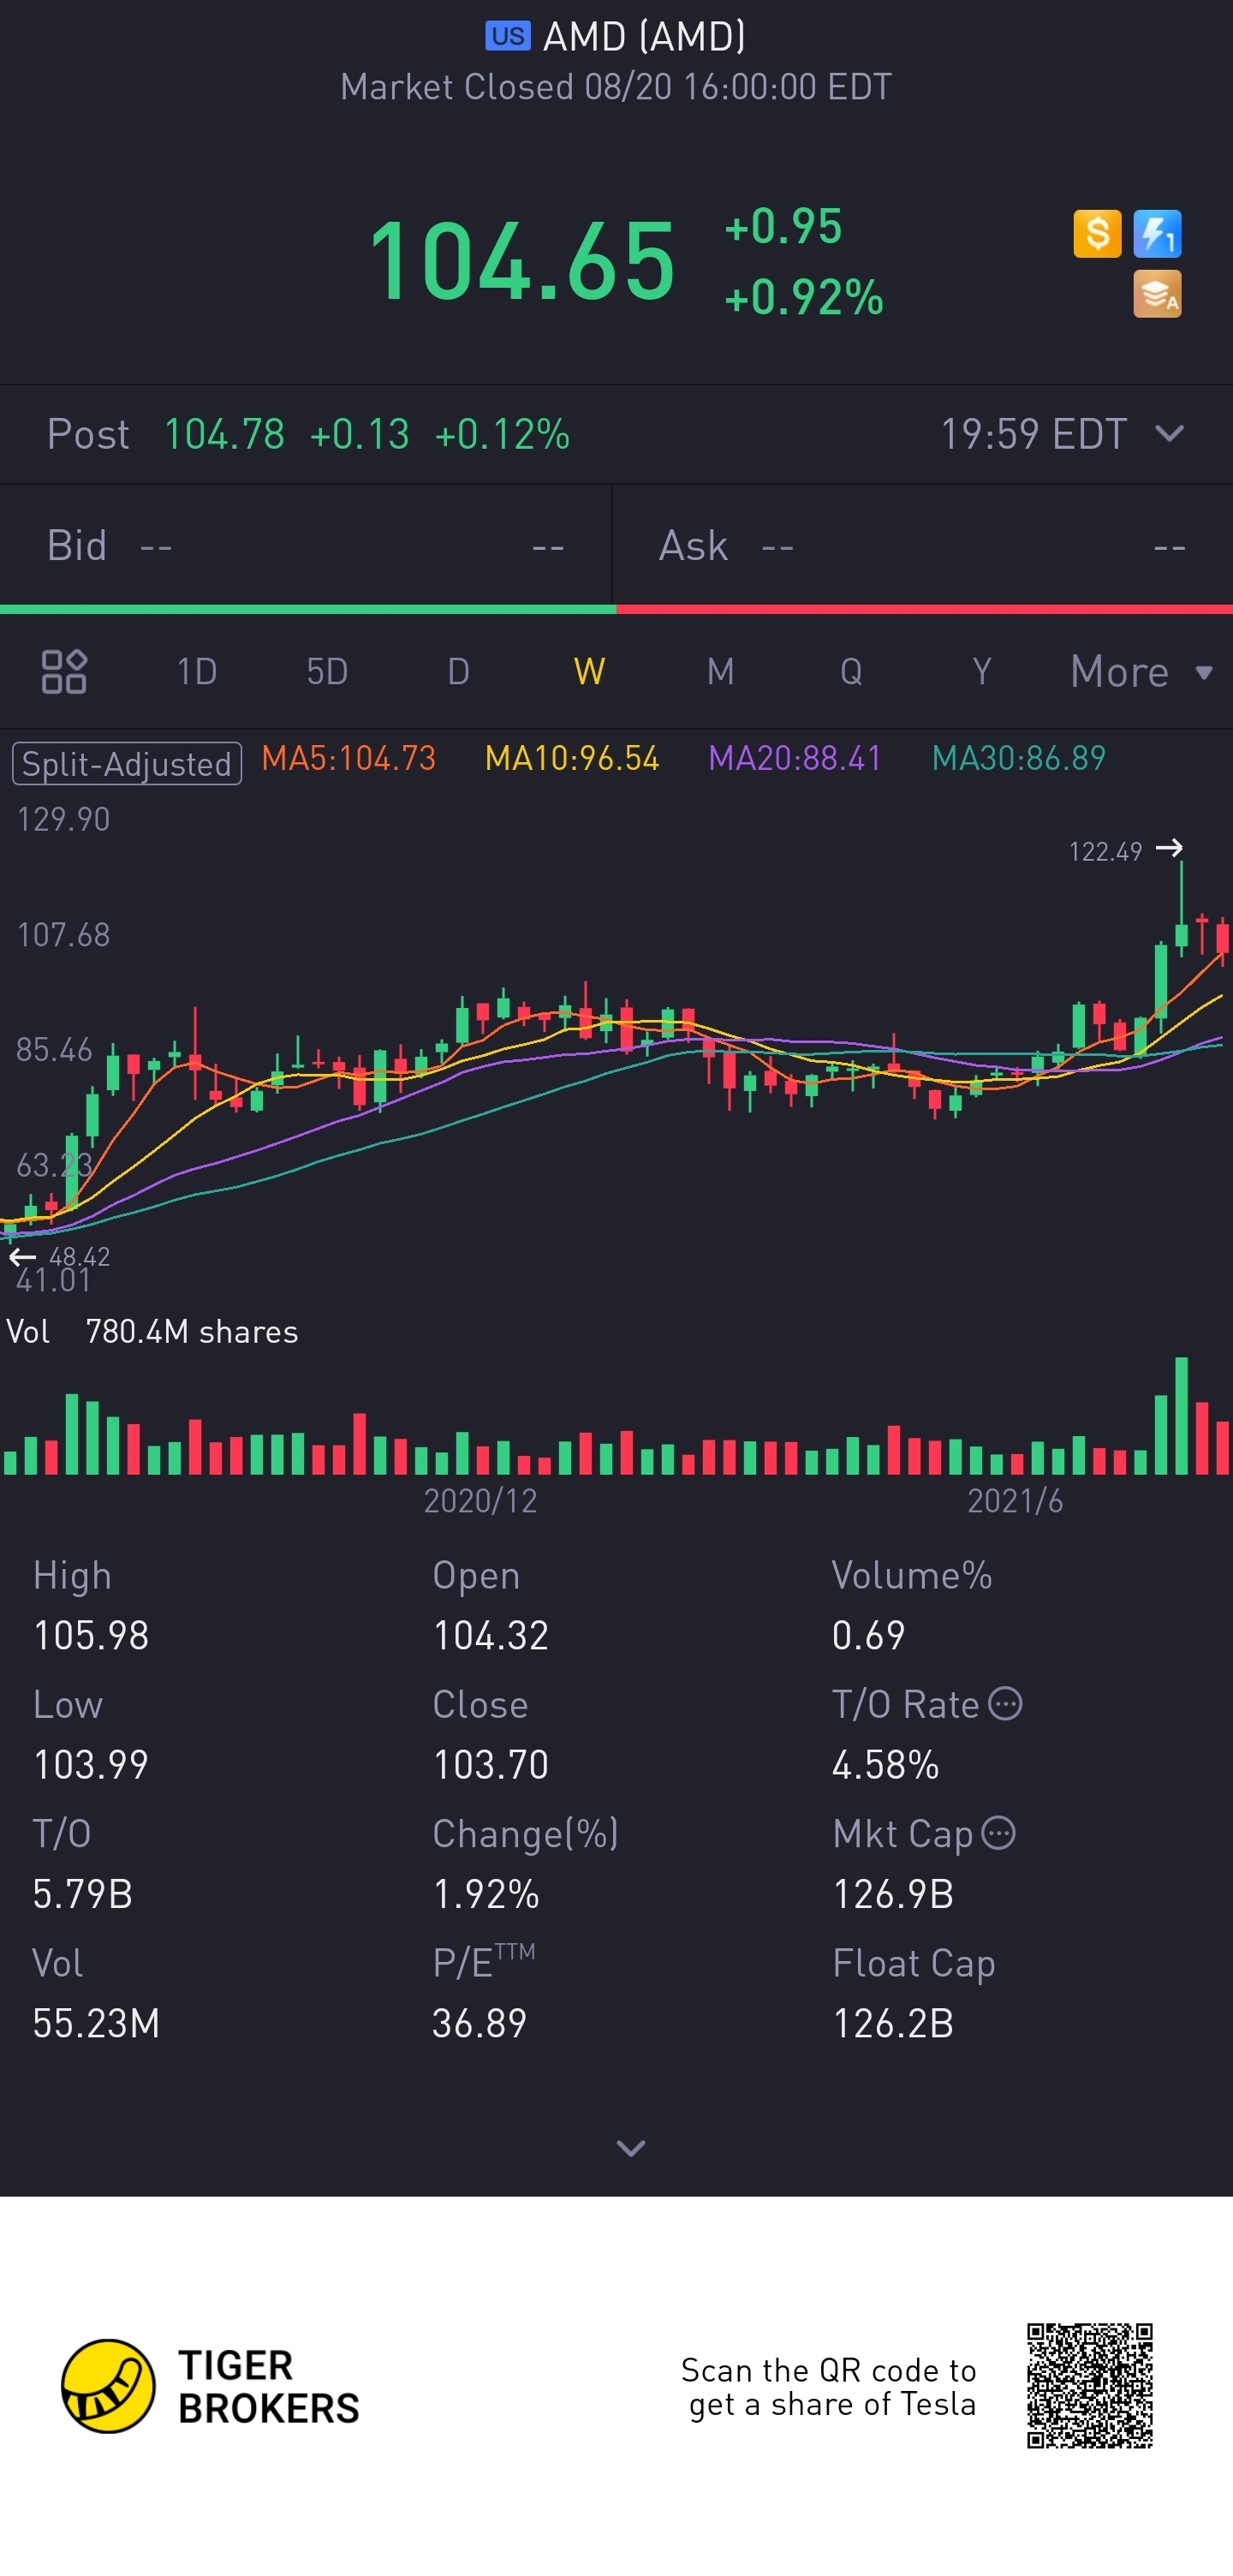The width and height of the screenshot is (1233, 2576).
Task: Select the Q quarterly chart tab
Action: (851, 671)
